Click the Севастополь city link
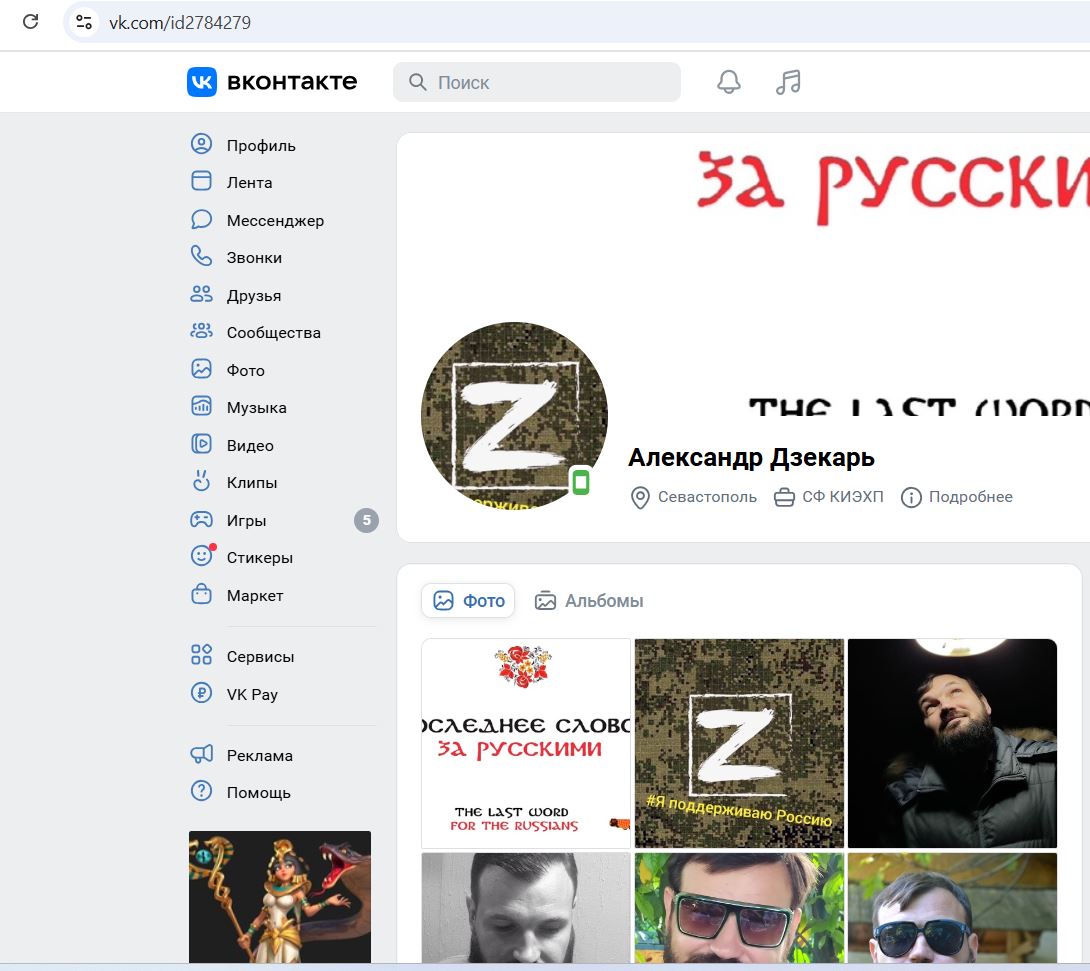The width and height of the screenshot is (1090, 971). [707, 497]
